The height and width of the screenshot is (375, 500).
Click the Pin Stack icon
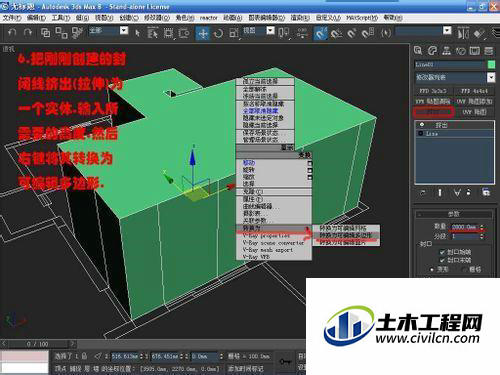point(423,192)
